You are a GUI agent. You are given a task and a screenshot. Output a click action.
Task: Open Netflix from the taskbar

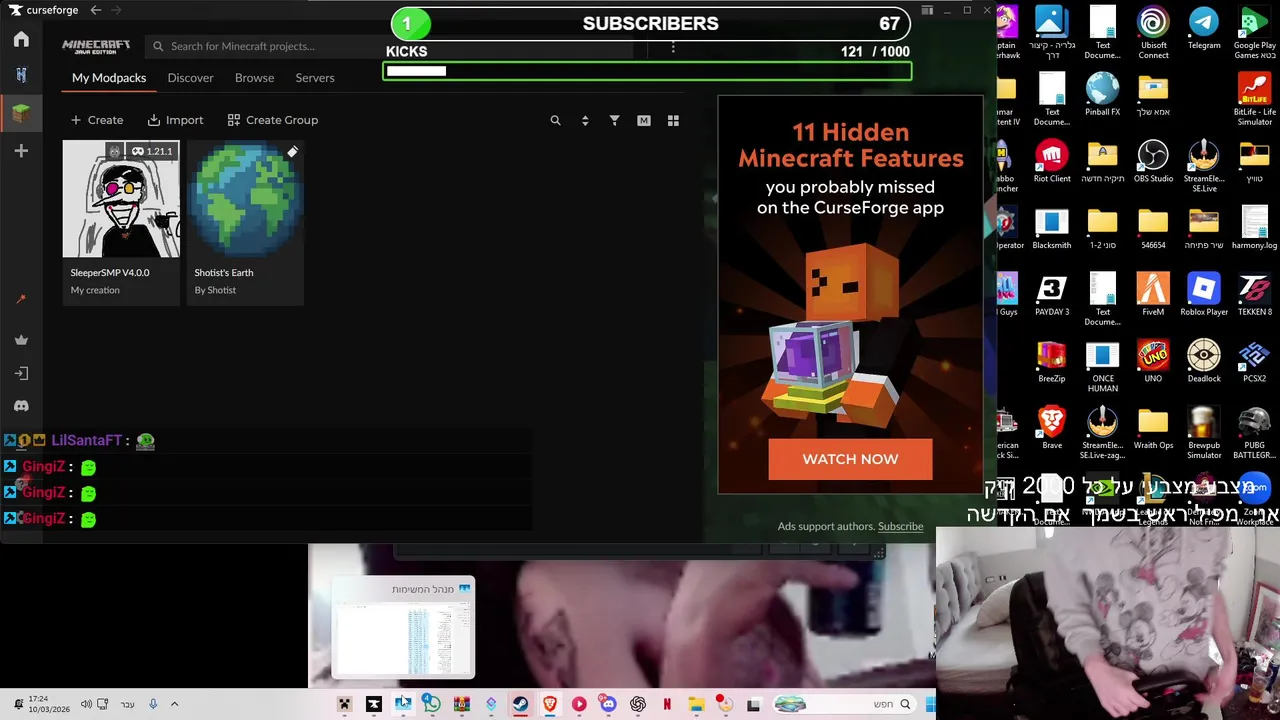[667, 704]
